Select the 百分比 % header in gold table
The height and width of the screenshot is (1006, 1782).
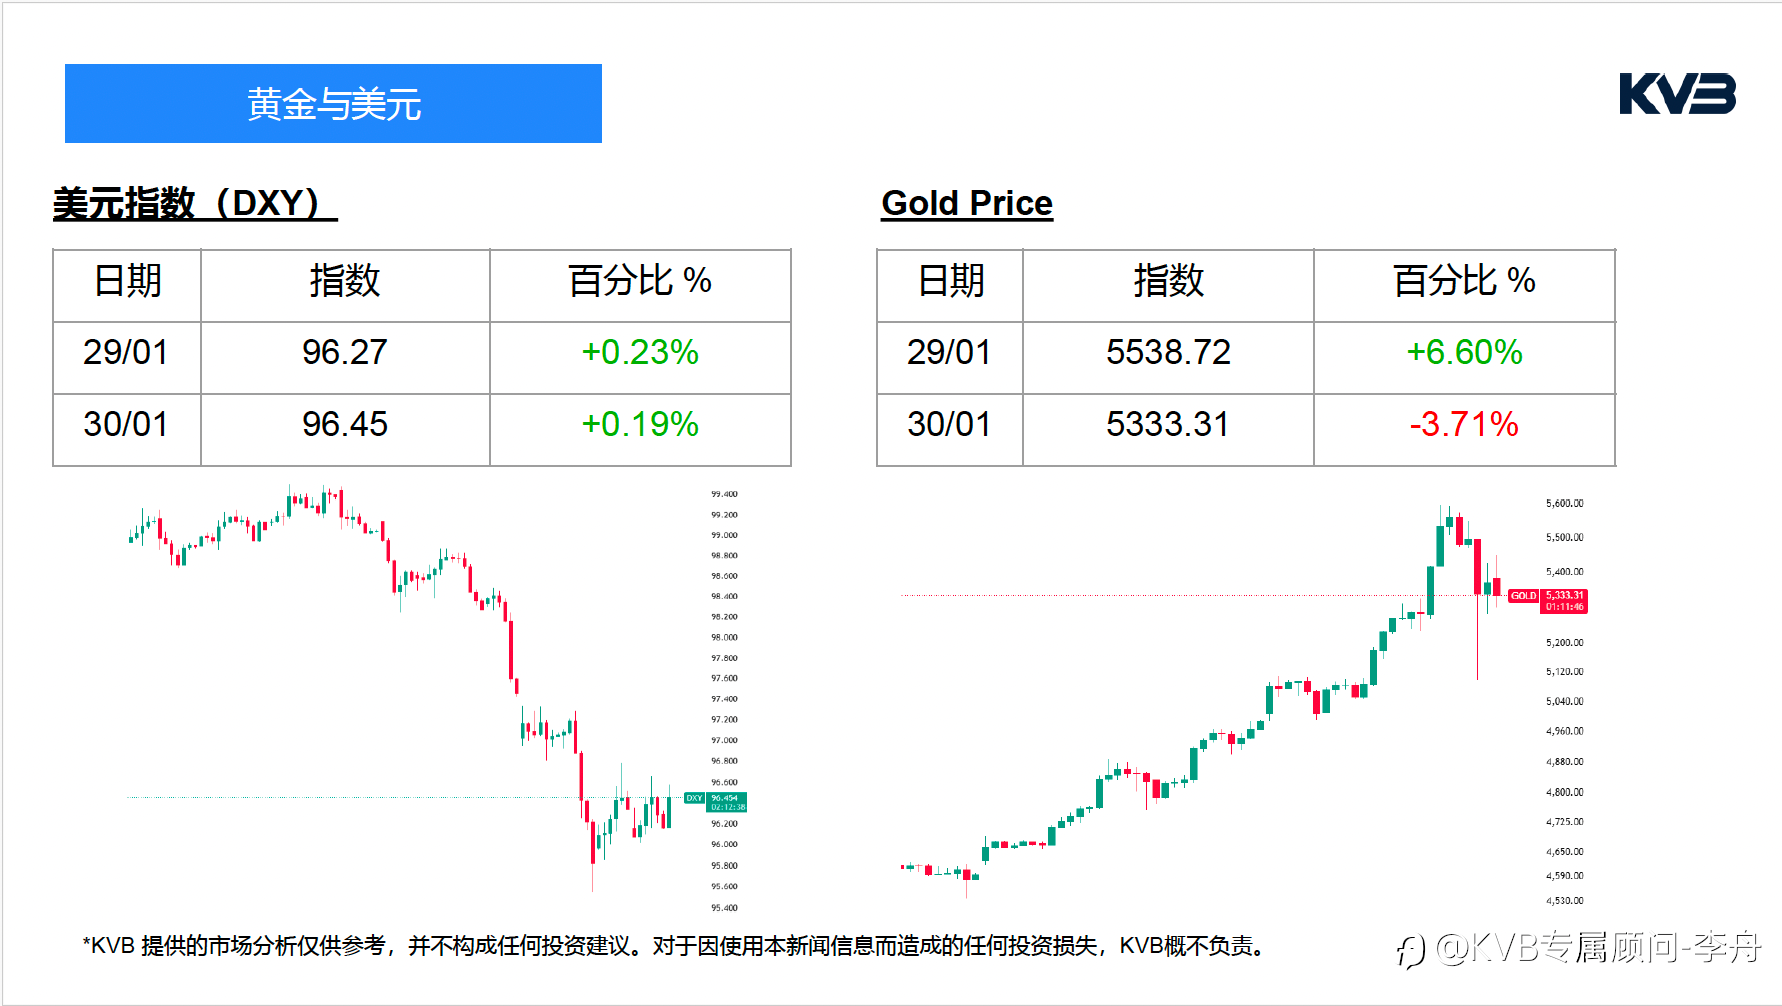[1464, 281]
